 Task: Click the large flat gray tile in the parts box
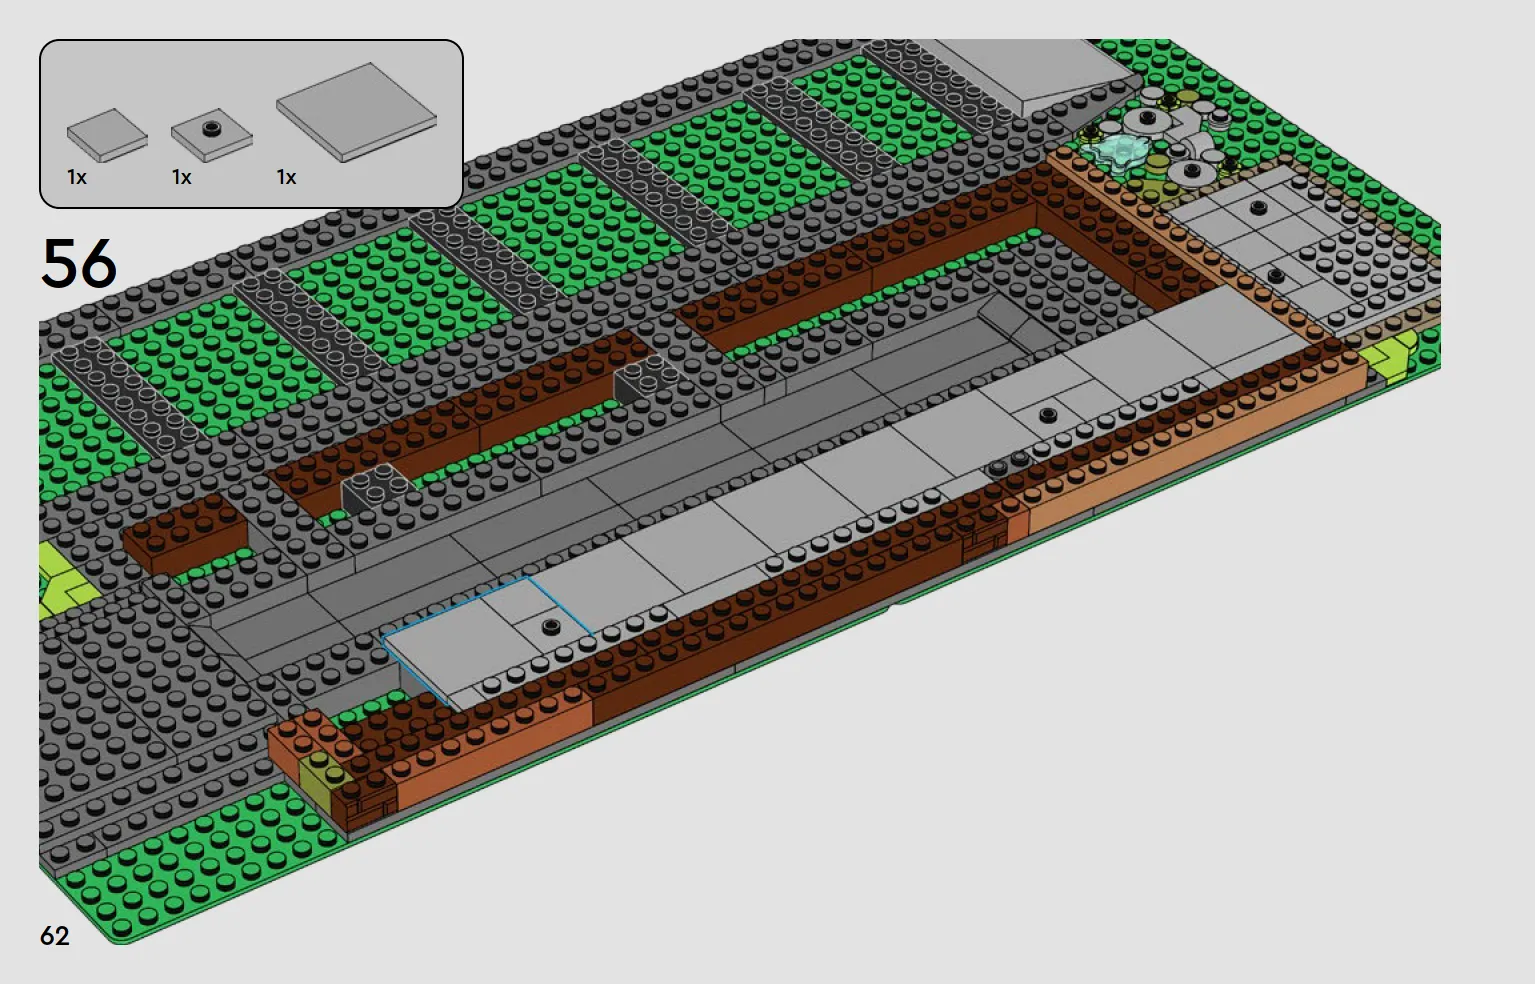356,112
